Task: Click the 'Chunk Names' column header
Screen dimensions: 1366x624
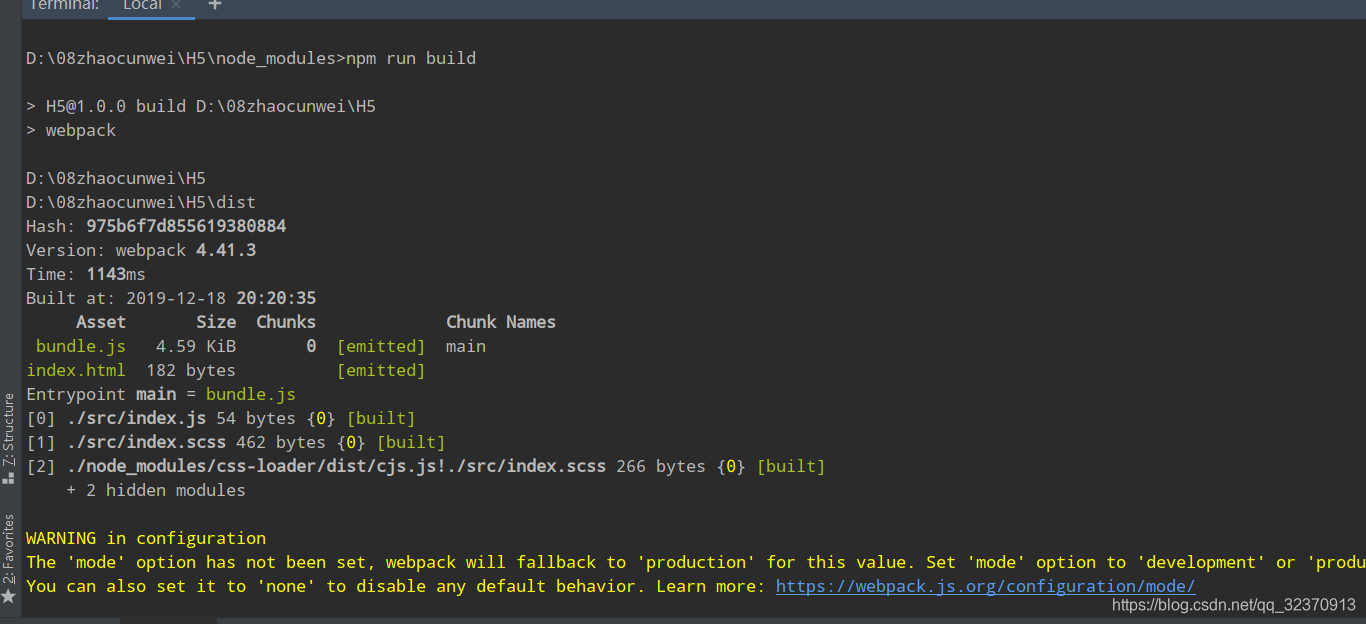Action: point(501,323)
